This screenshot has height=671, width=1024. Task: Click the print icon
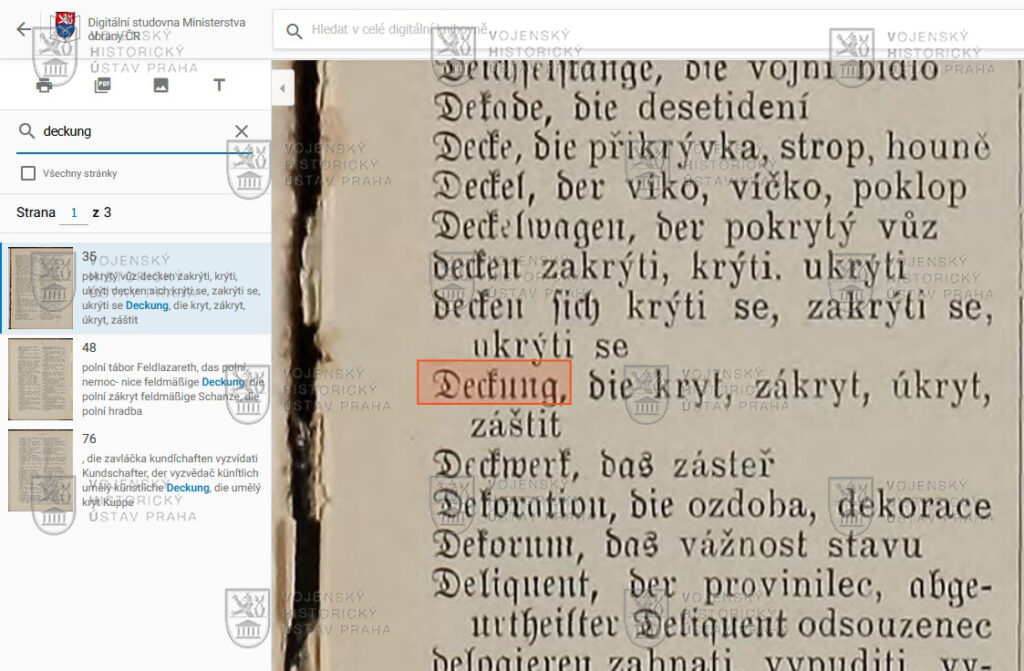(x=44, y=86)
